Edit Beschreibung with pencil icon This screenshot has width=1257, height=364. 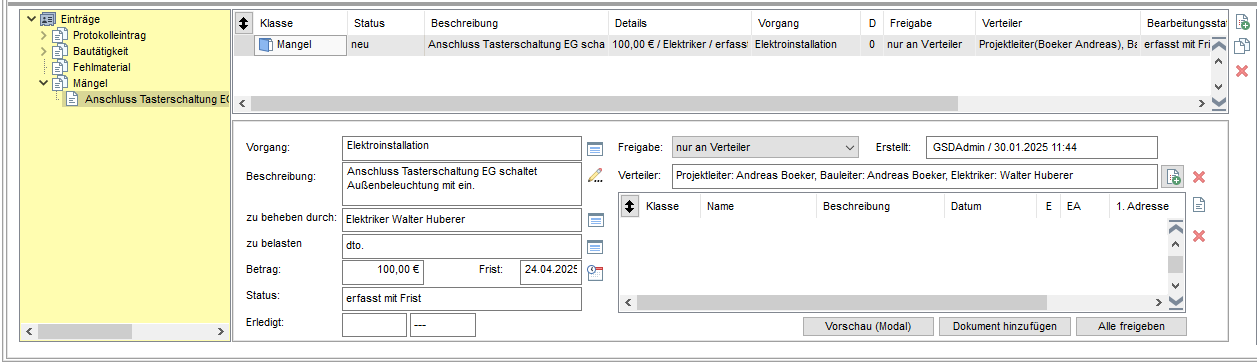[x=595, y=176]
